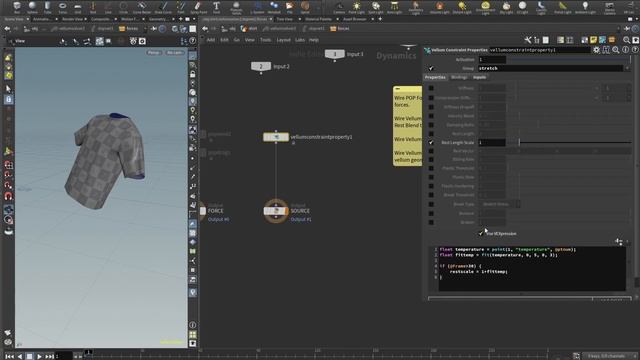Open the No cam dropdown in viewport
The width and height of the screenshot is (640, 360).
tap(175, 53)
